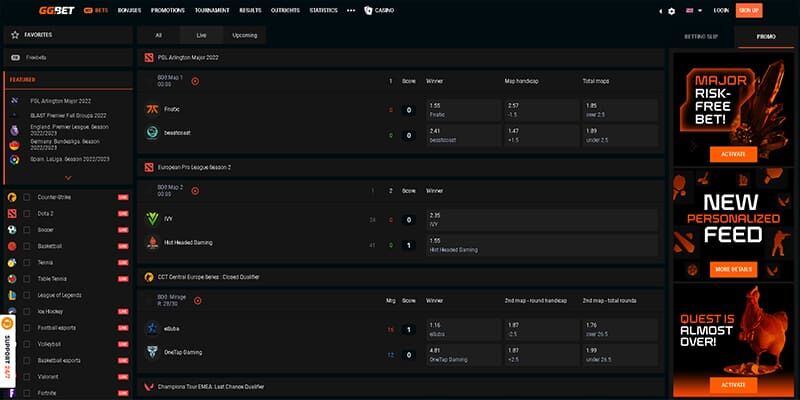The width and height of the screenshot is (800, 400).
Task: Click the Fnatic team logo
Action: click(153, 109)
